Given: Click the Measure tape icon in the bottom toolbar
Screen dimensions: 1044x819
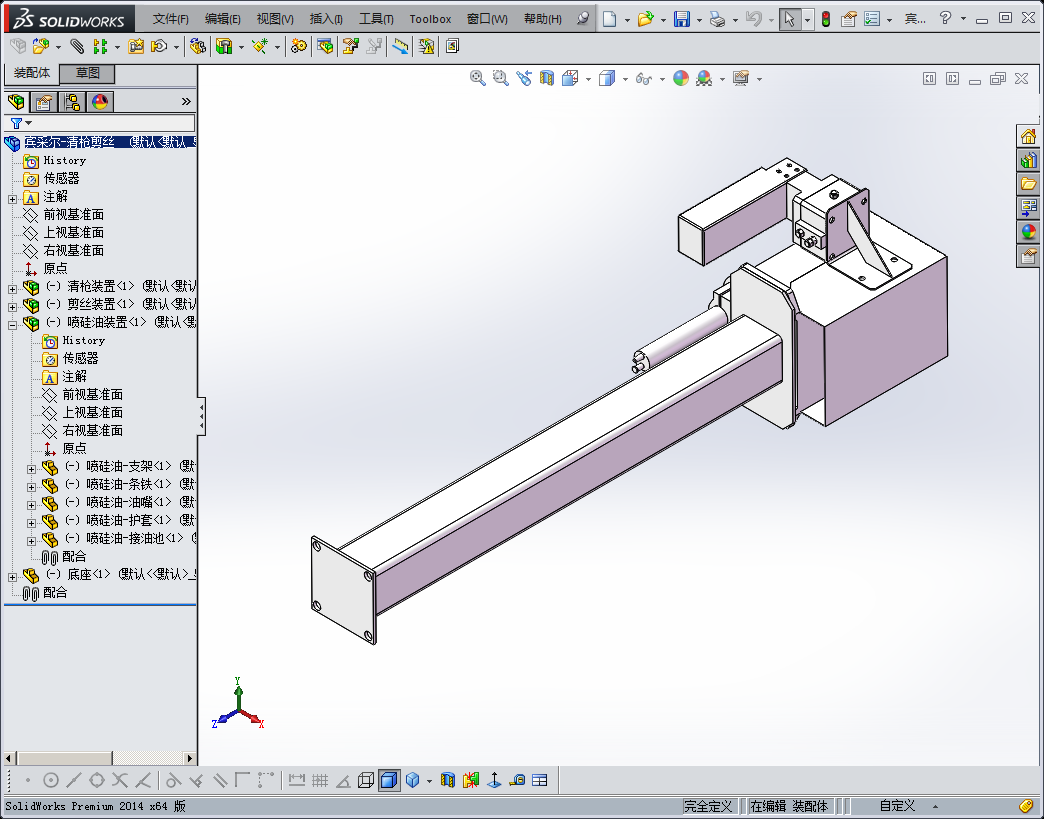Looking at the screenshot, I should click(x=517, y=780).
